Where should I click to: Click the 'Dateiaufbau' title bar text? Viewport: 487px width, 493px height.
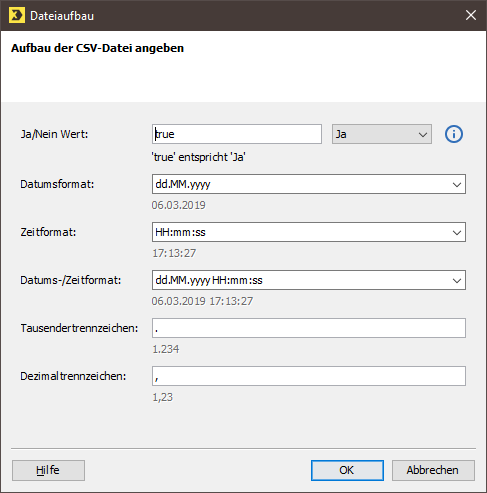(62, 16)
